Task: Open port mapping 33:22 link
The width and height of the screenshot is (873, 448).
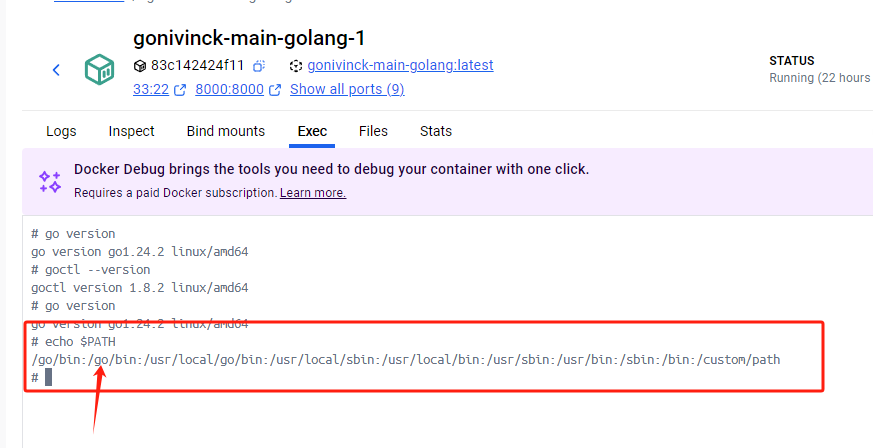Action: (x=151, y=89)
